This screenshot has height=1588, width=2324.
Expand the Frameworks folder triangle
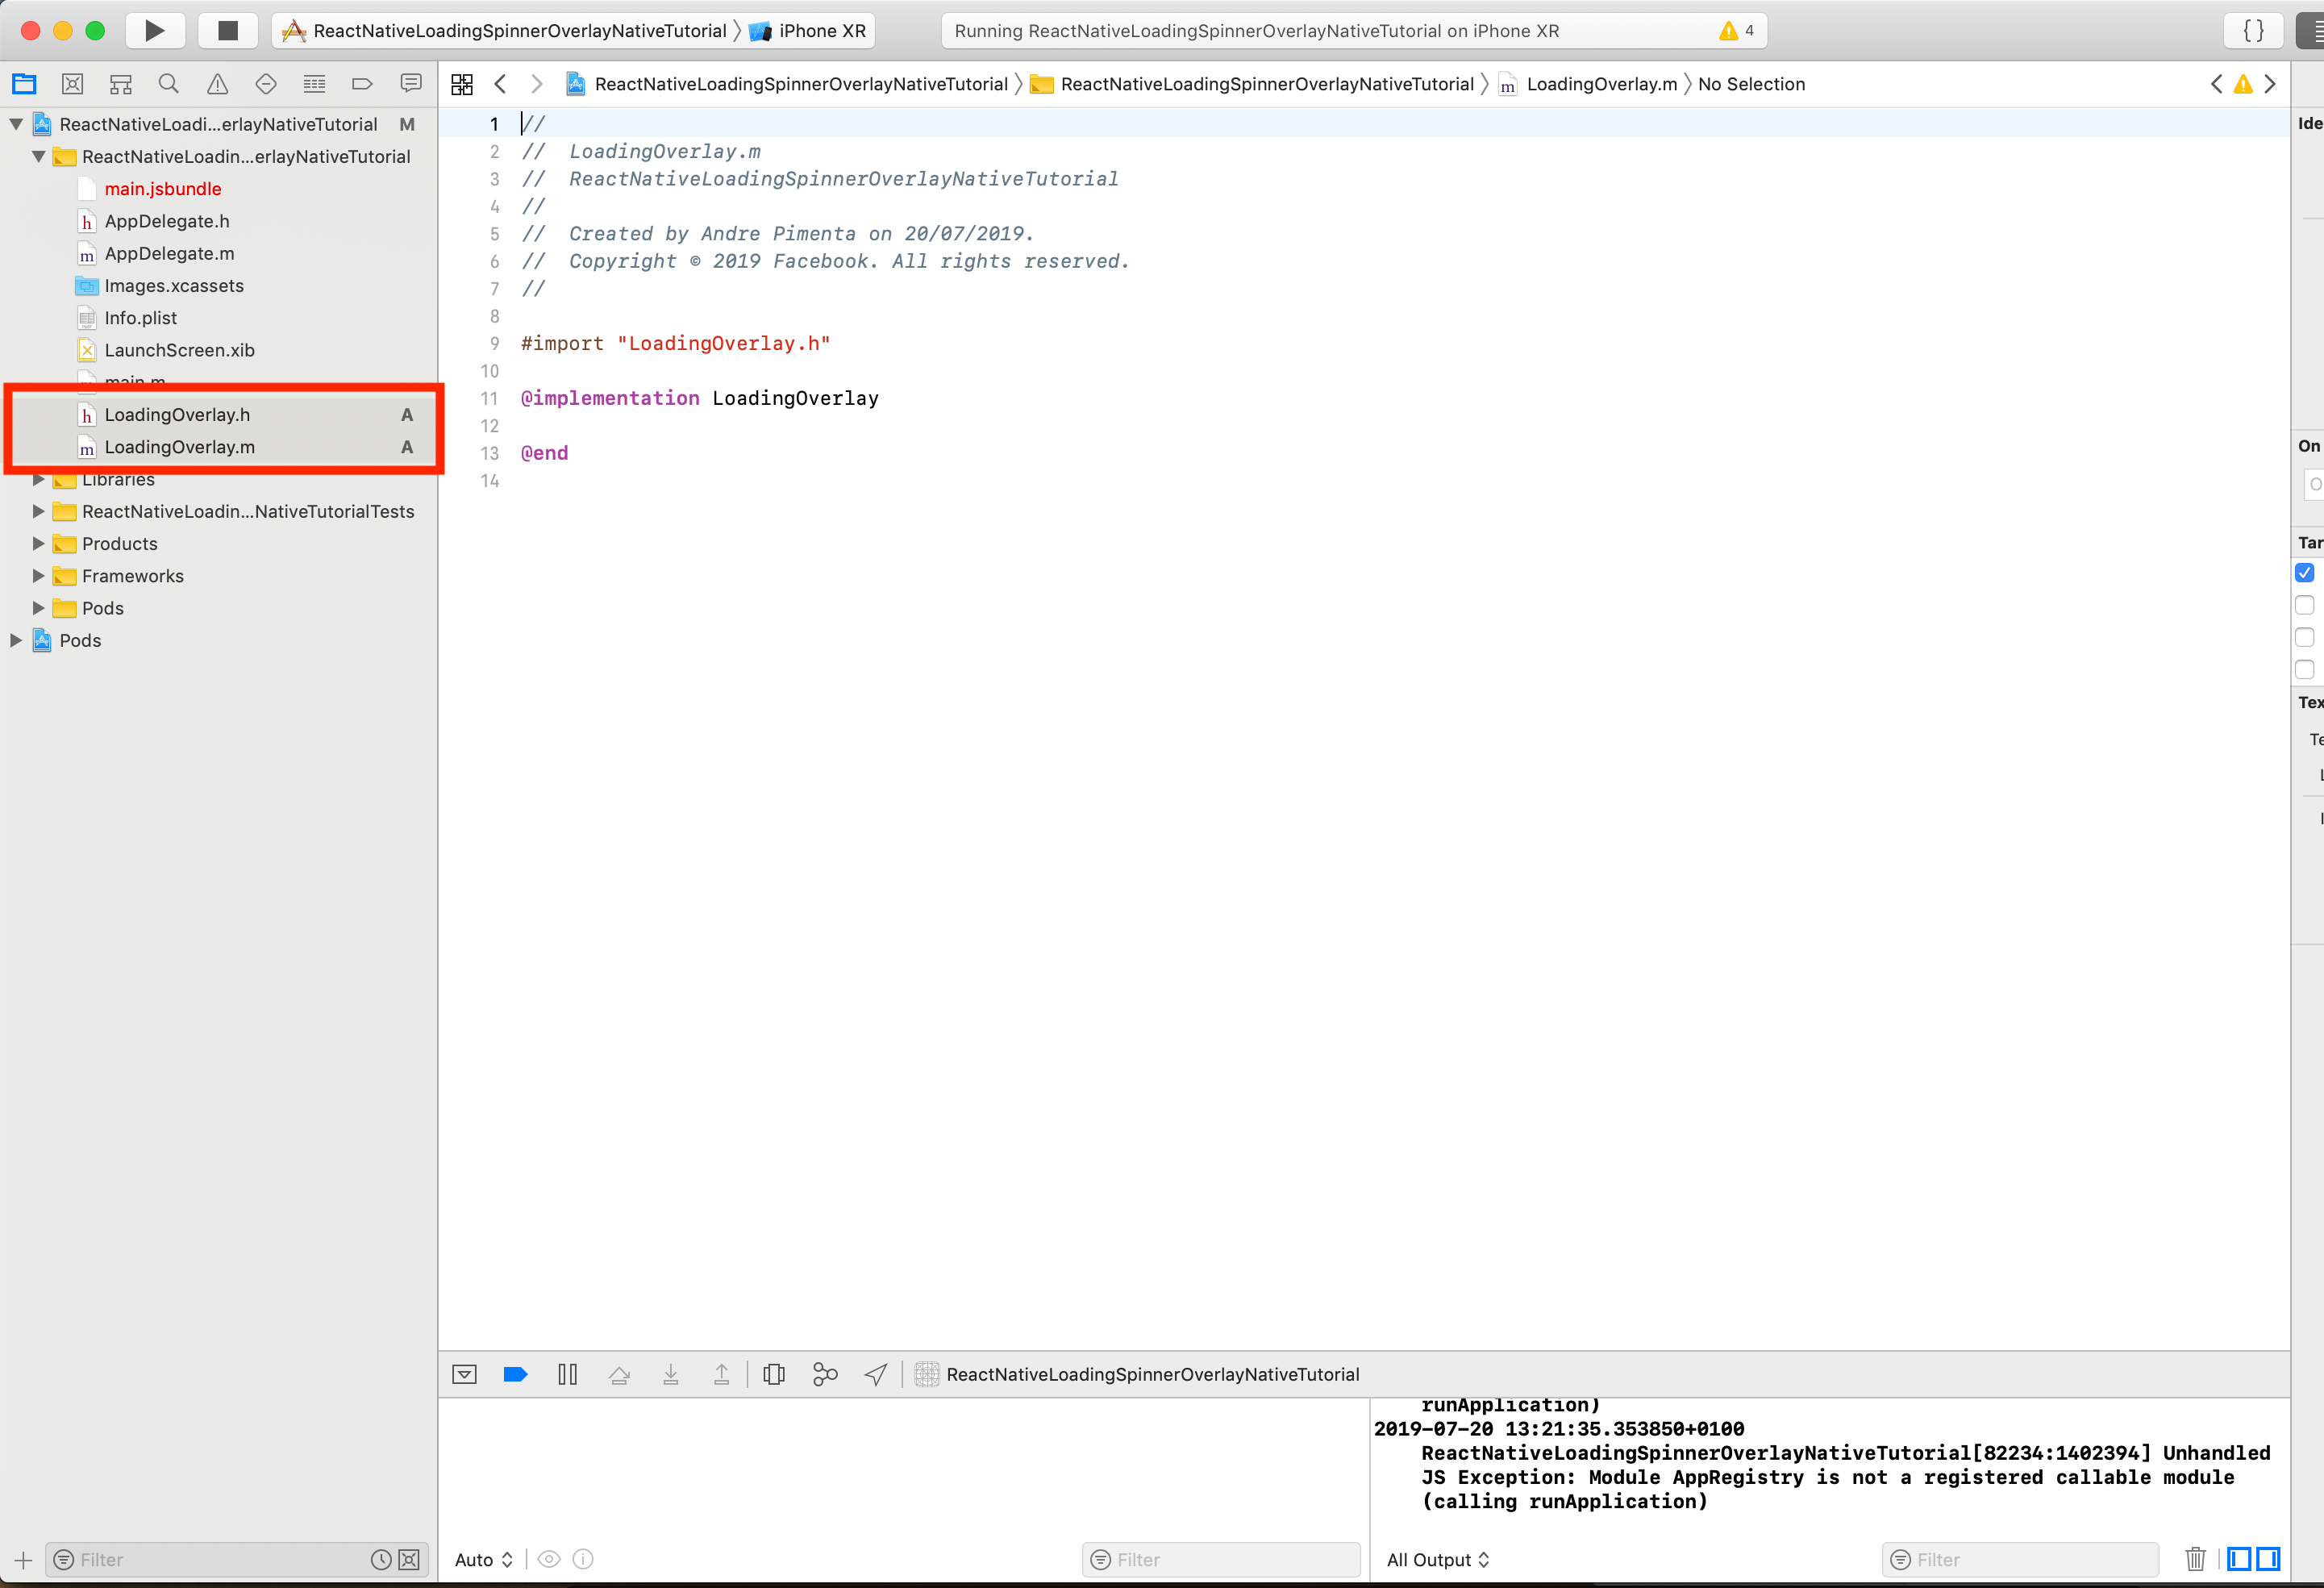point(38,576)
